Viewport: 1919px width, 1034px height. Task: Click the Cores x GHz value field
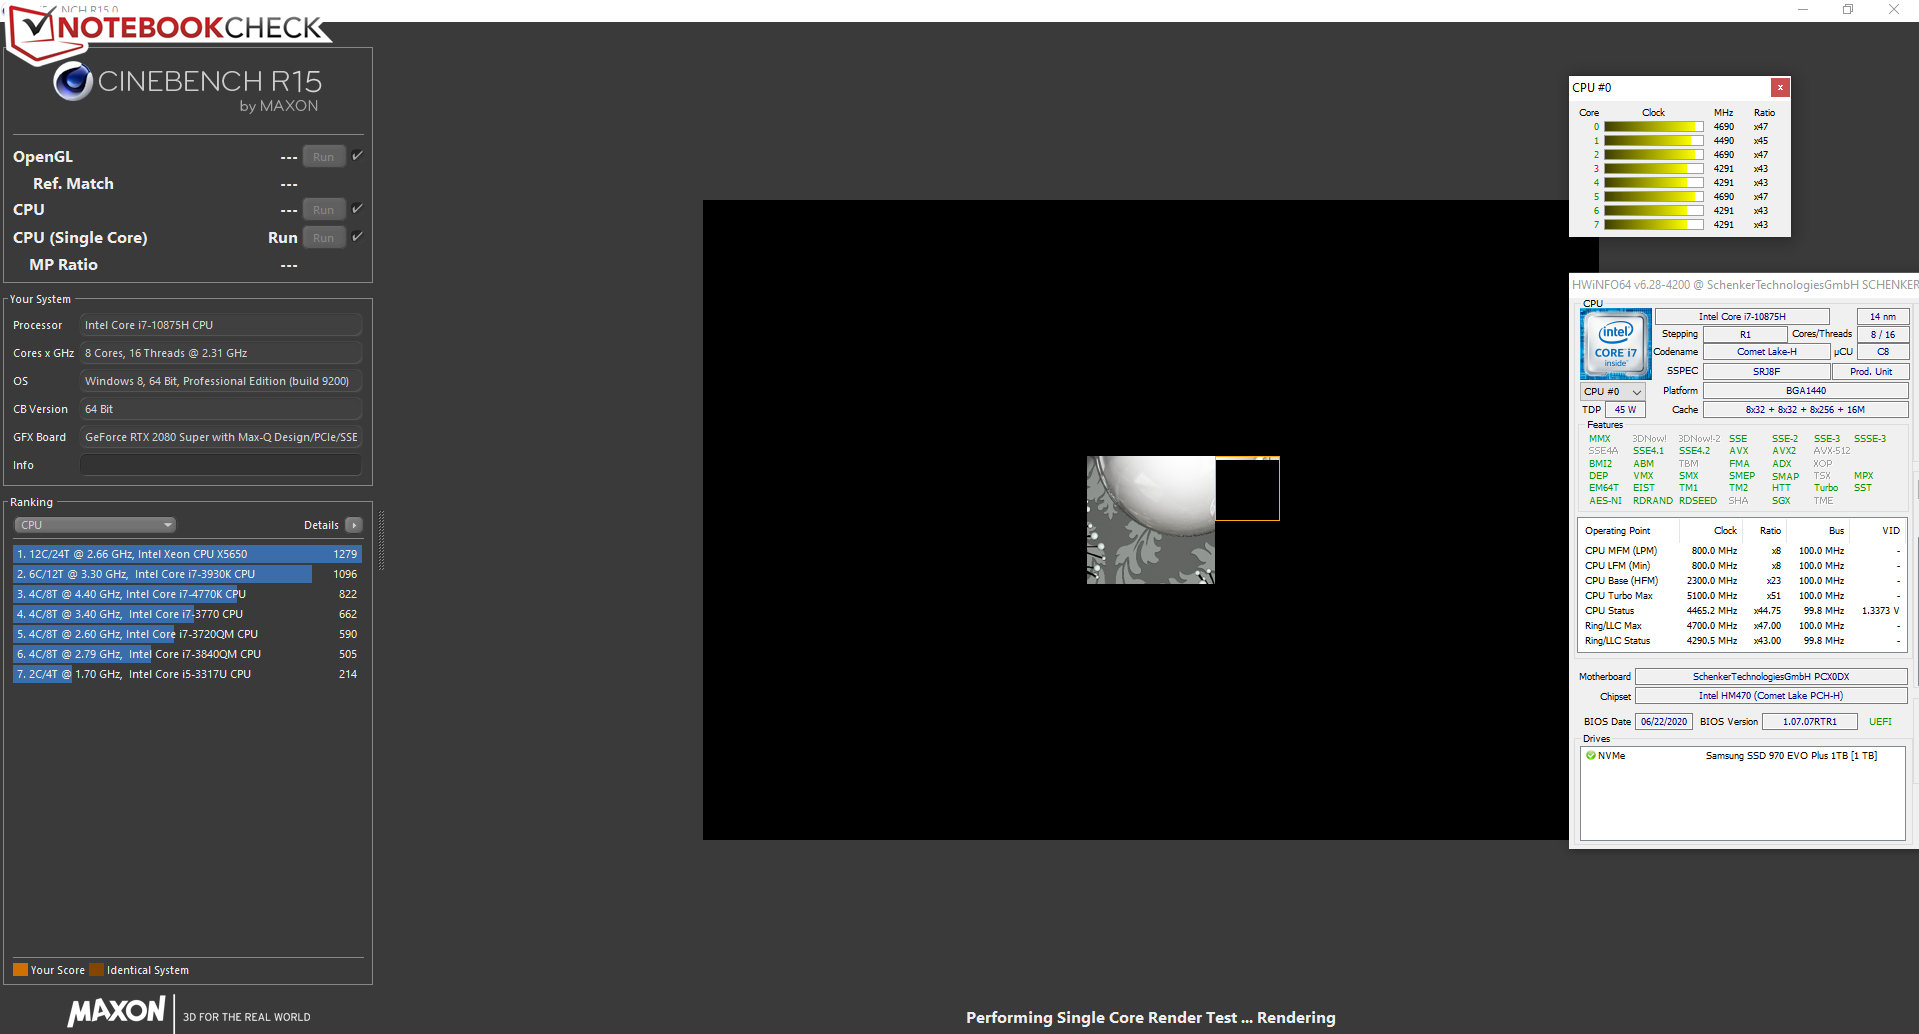click(221, 353)
